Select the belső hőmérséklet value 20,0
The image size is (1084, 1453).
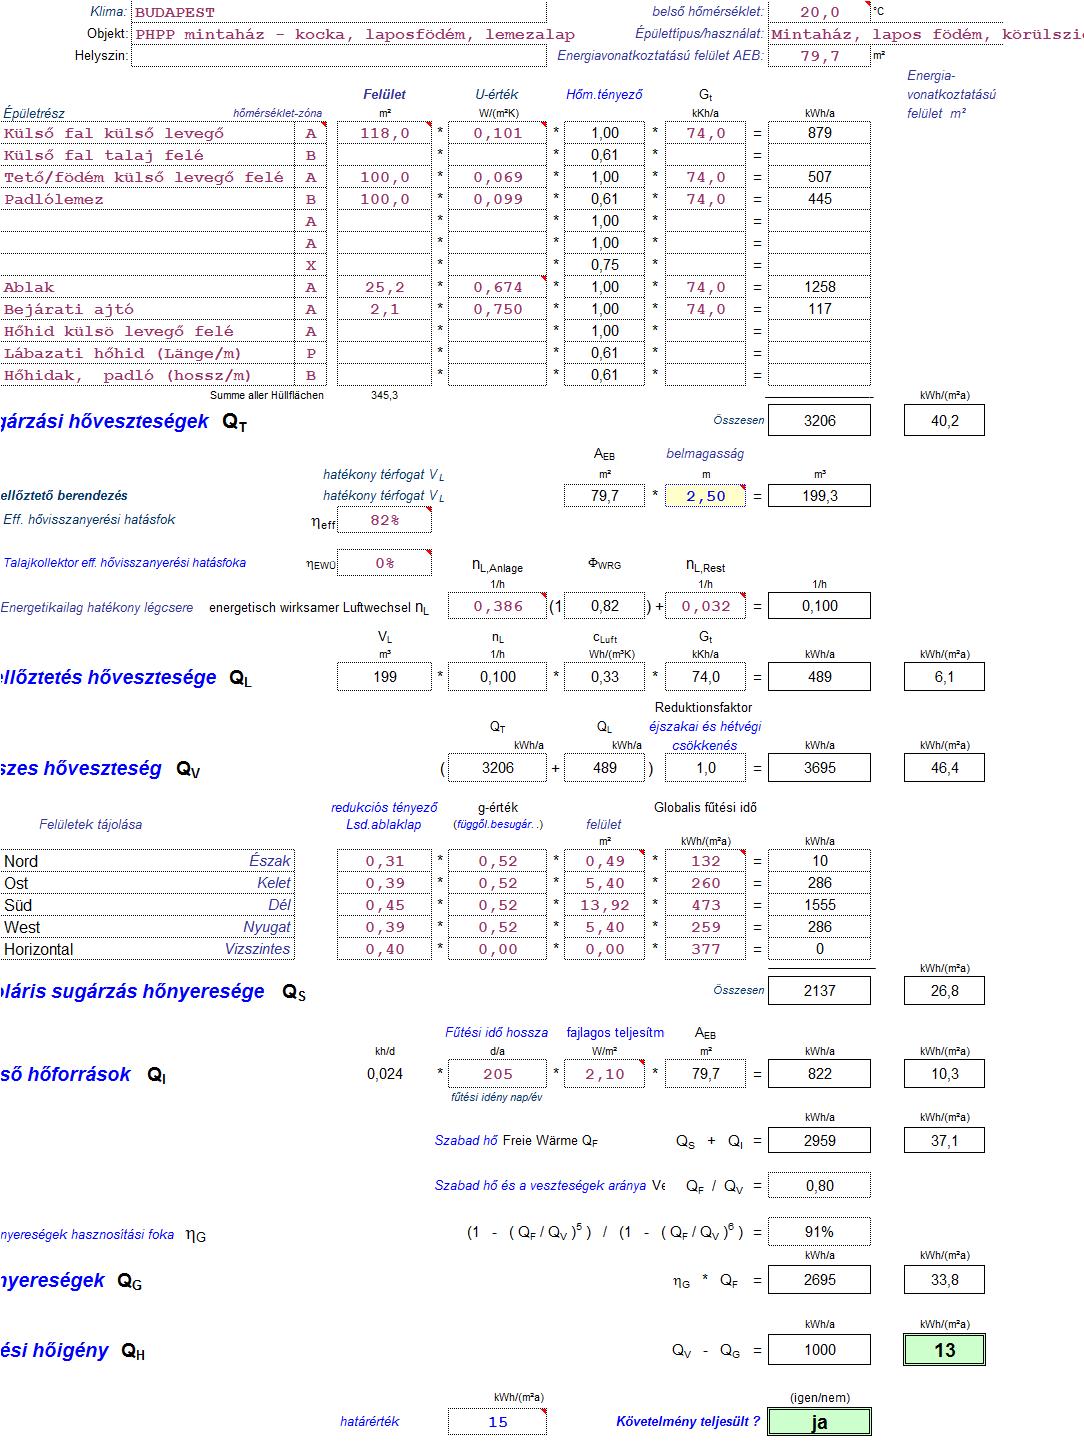818,12
